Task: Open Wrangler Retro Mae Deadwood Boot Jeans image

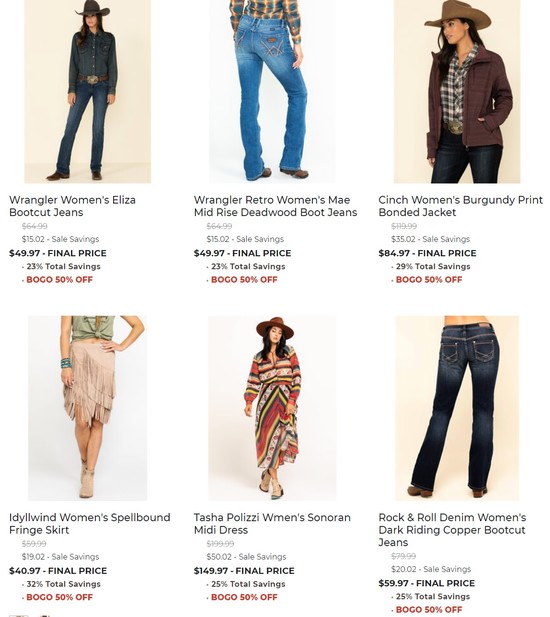Action: coord(272,91)
